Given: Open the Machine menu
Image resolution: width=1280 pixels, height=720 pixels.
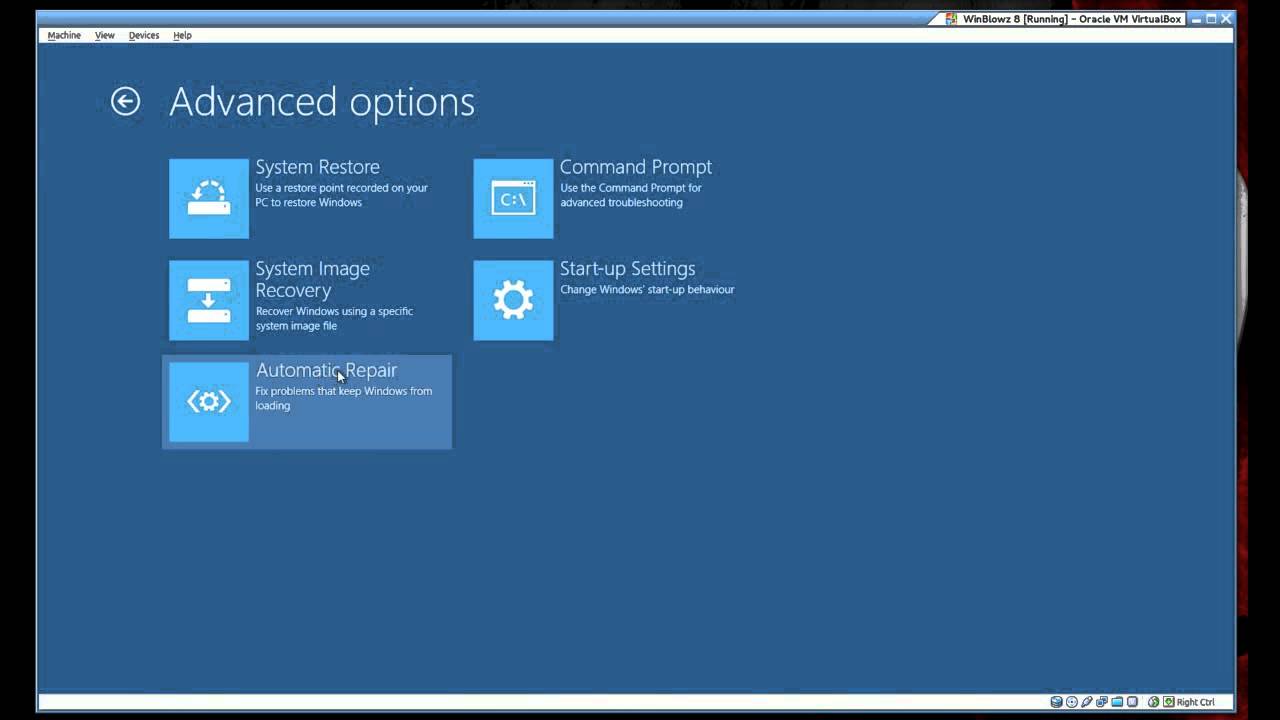Looking at the screenshot, I should click(64, 35).
